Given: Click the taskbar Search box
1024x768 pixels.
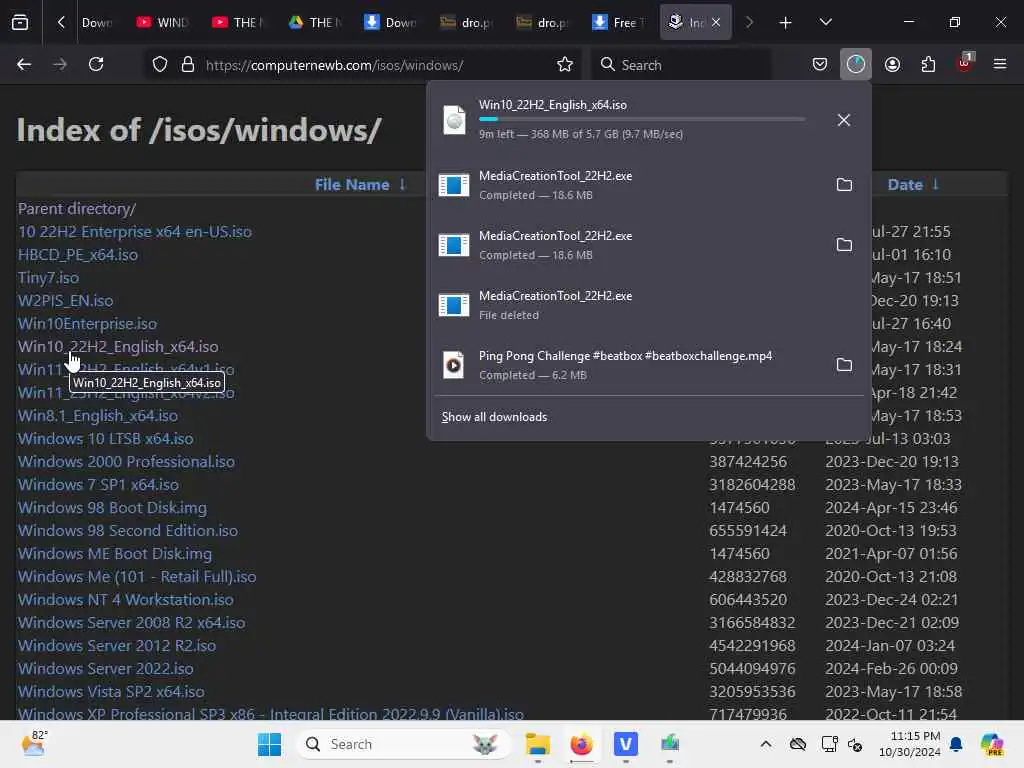Looking at the screenshot, I should (x=403, y=744).
